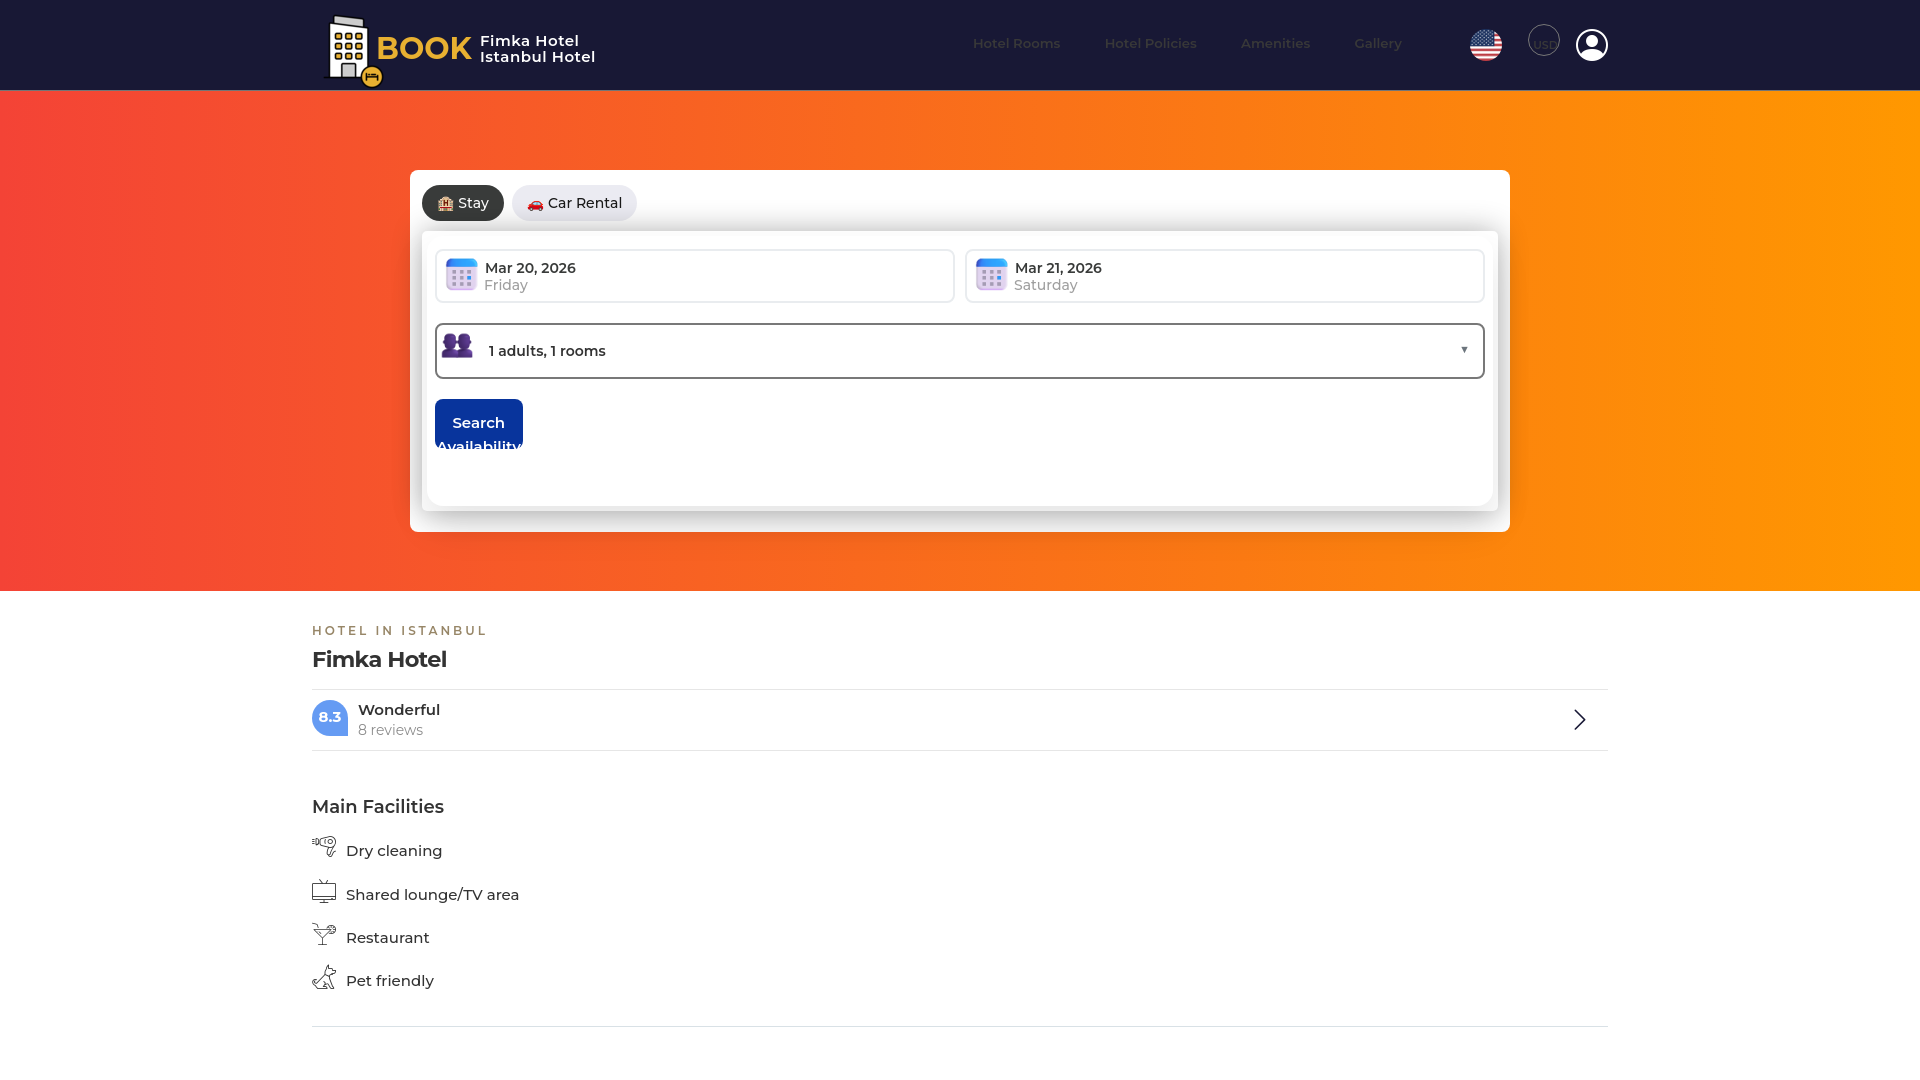The width and height of the screenshot is (1920, 1080).
Task: Click the Shared lounge/TV area text
Action: (x=432, y=895)
